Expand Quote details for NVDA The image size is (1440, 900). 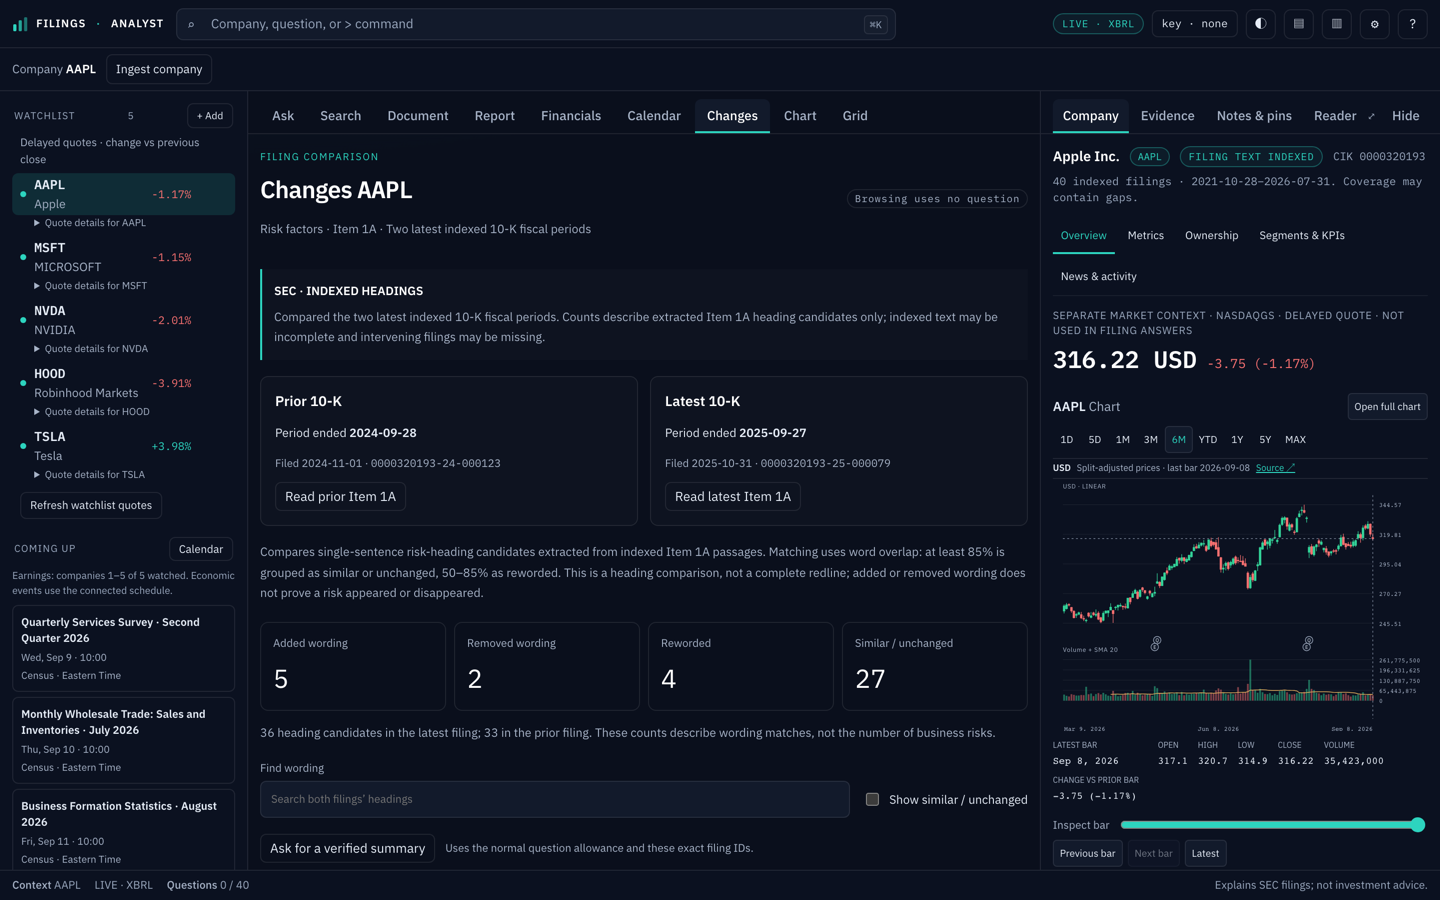point(91,349)
